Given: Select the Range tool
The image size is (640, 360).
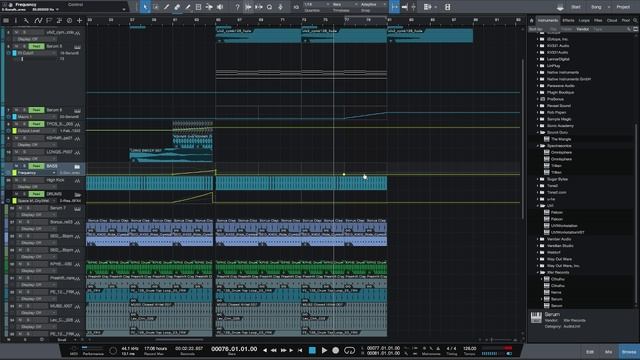Looking at the screenshot, I should tap(156, 7).
